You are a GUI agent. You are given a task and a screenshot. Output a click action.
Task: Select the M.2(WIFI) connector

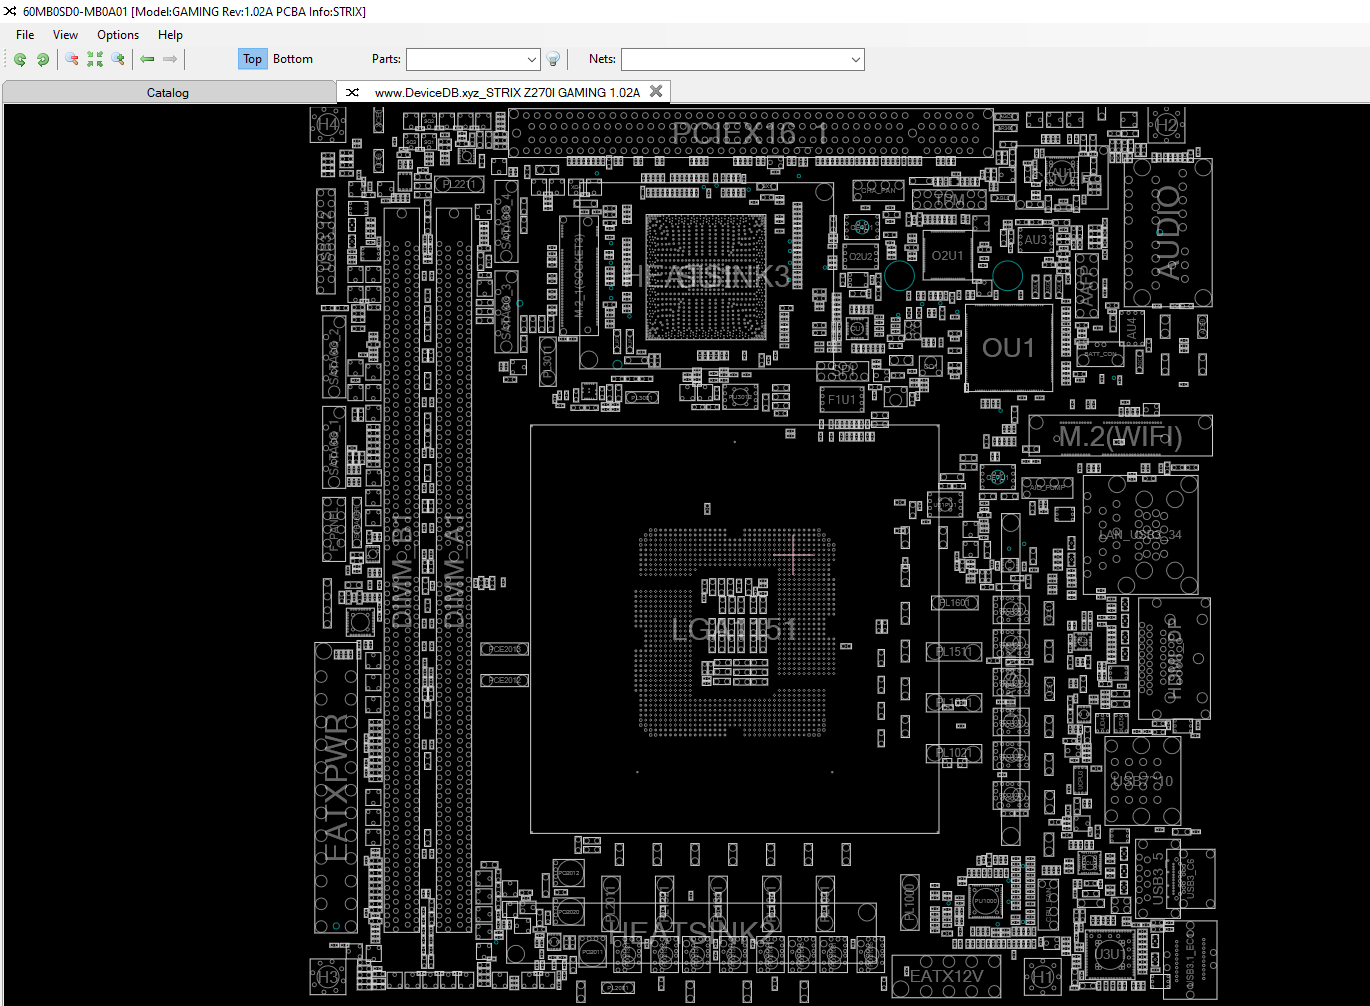coord(1120,436)
